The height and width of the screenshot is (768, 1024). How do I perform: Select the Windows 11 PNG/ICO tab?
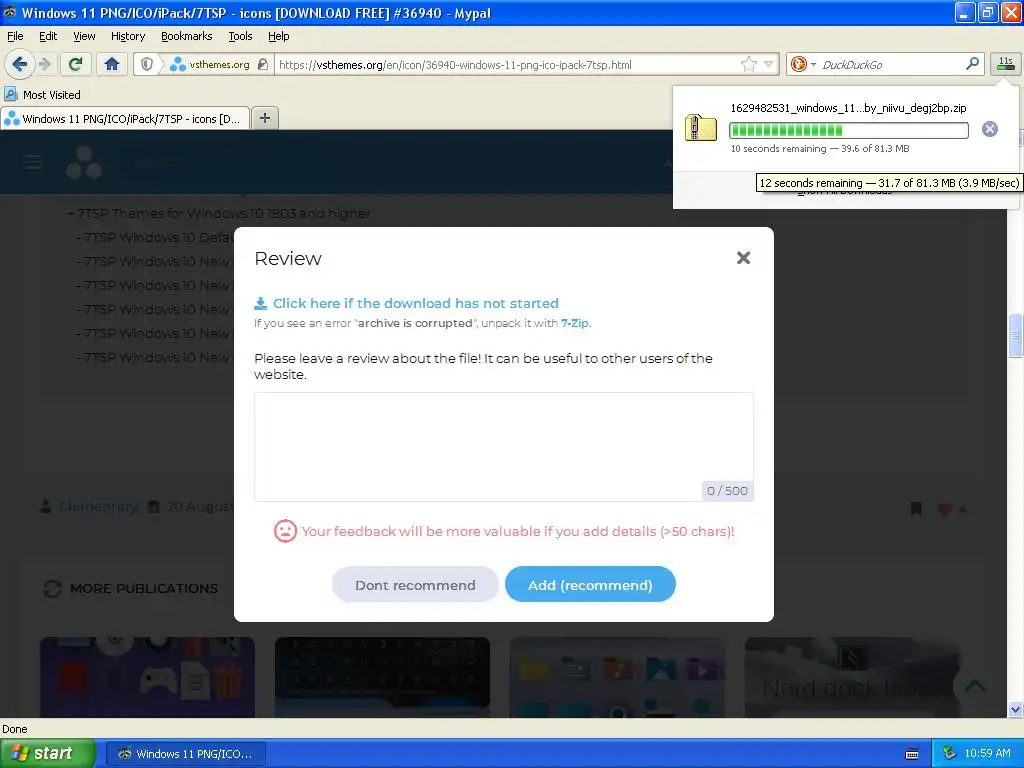(x=125, y=119)
